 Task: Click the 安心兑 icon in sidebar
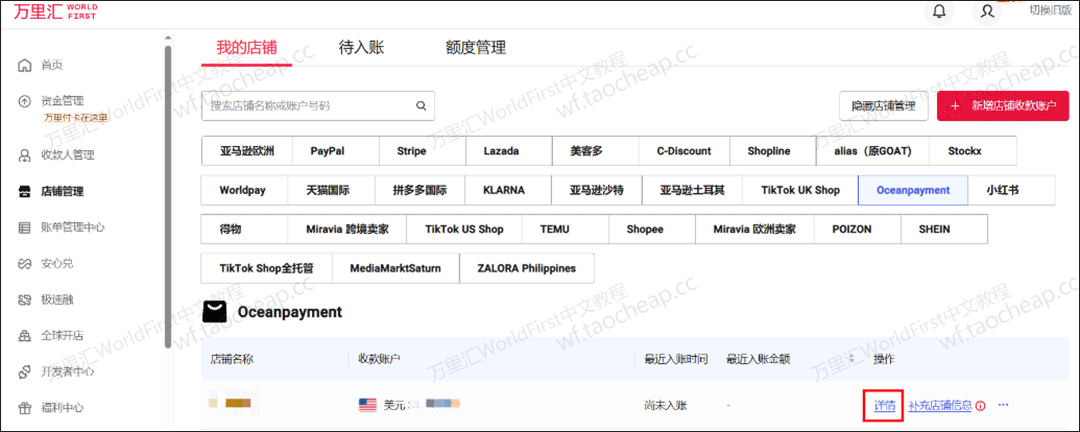[25, 263]
